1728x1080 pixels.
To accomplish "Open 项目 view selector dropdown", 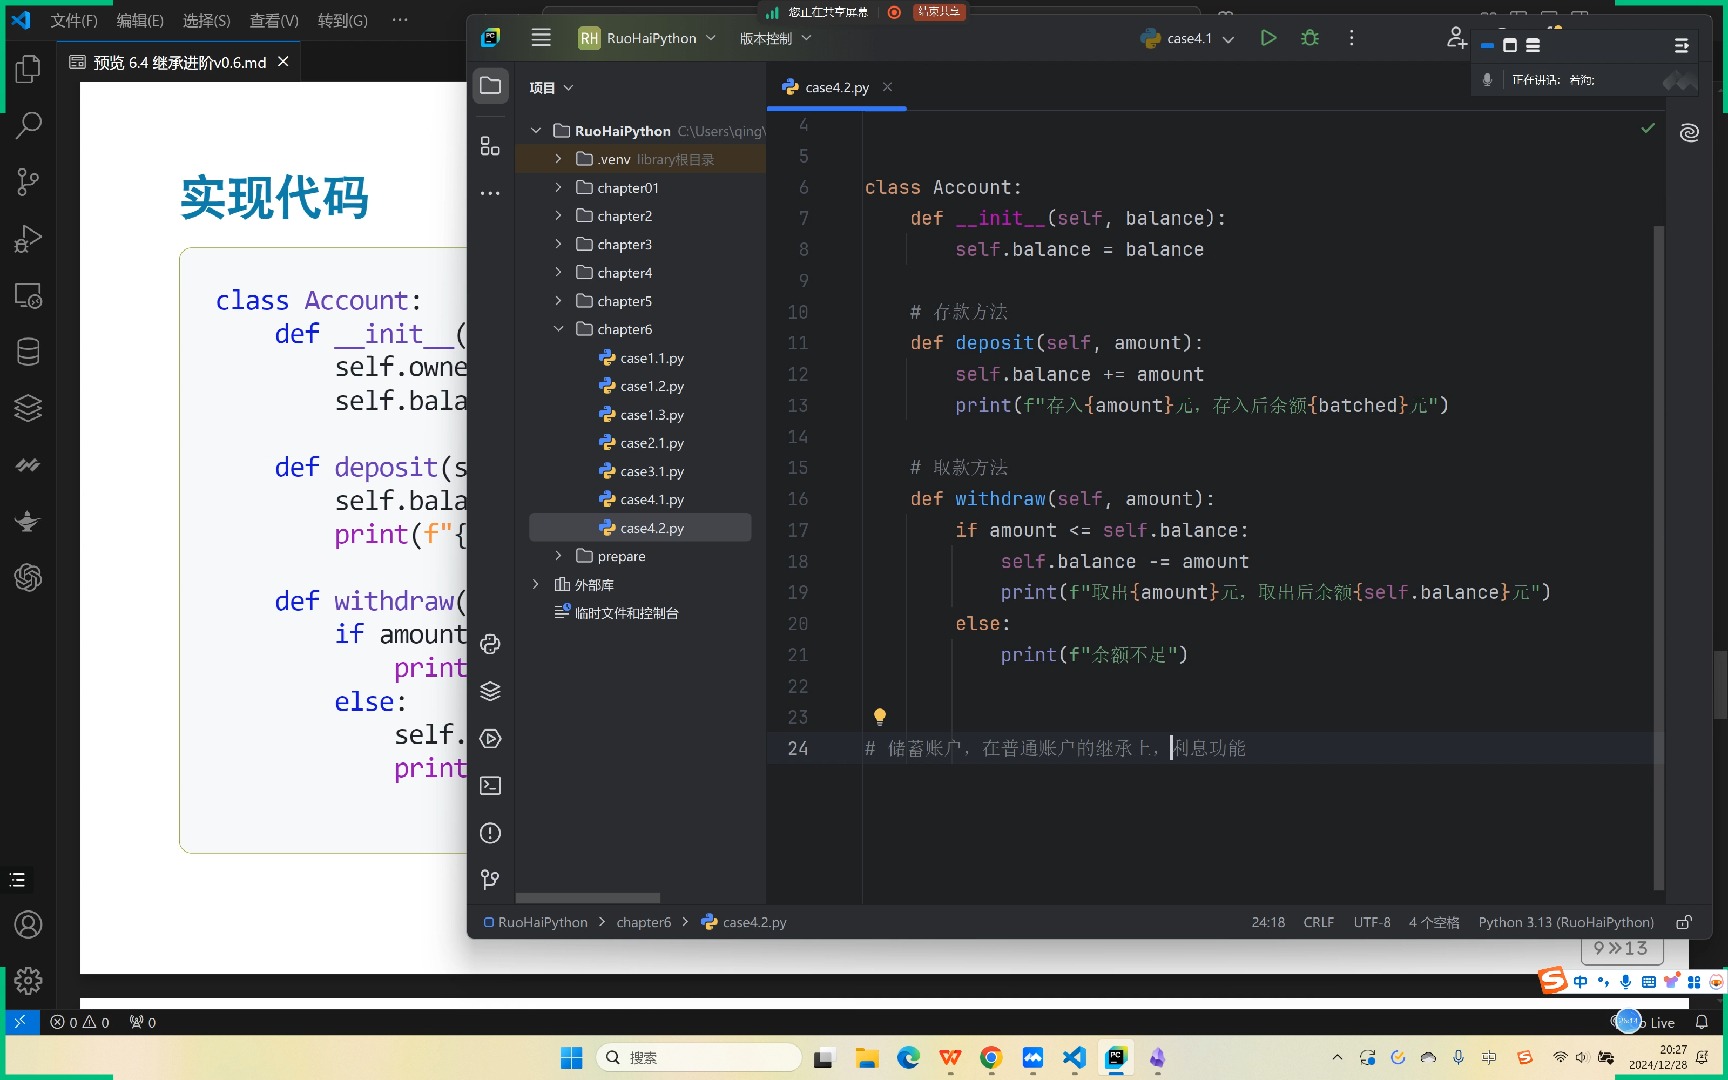I will point(551,88).
